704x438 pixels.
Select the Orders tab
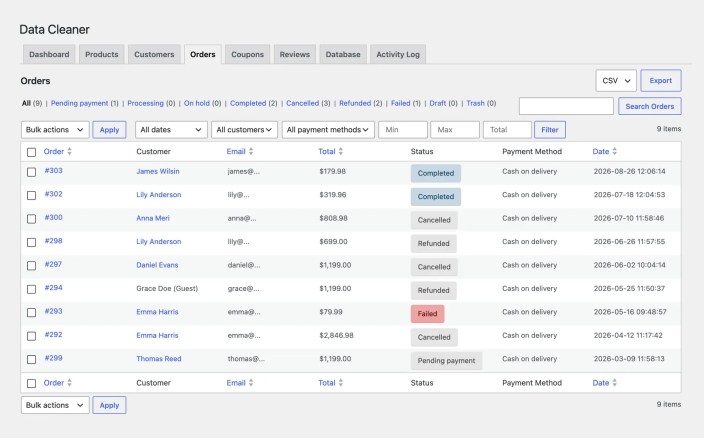pos(202,54)
